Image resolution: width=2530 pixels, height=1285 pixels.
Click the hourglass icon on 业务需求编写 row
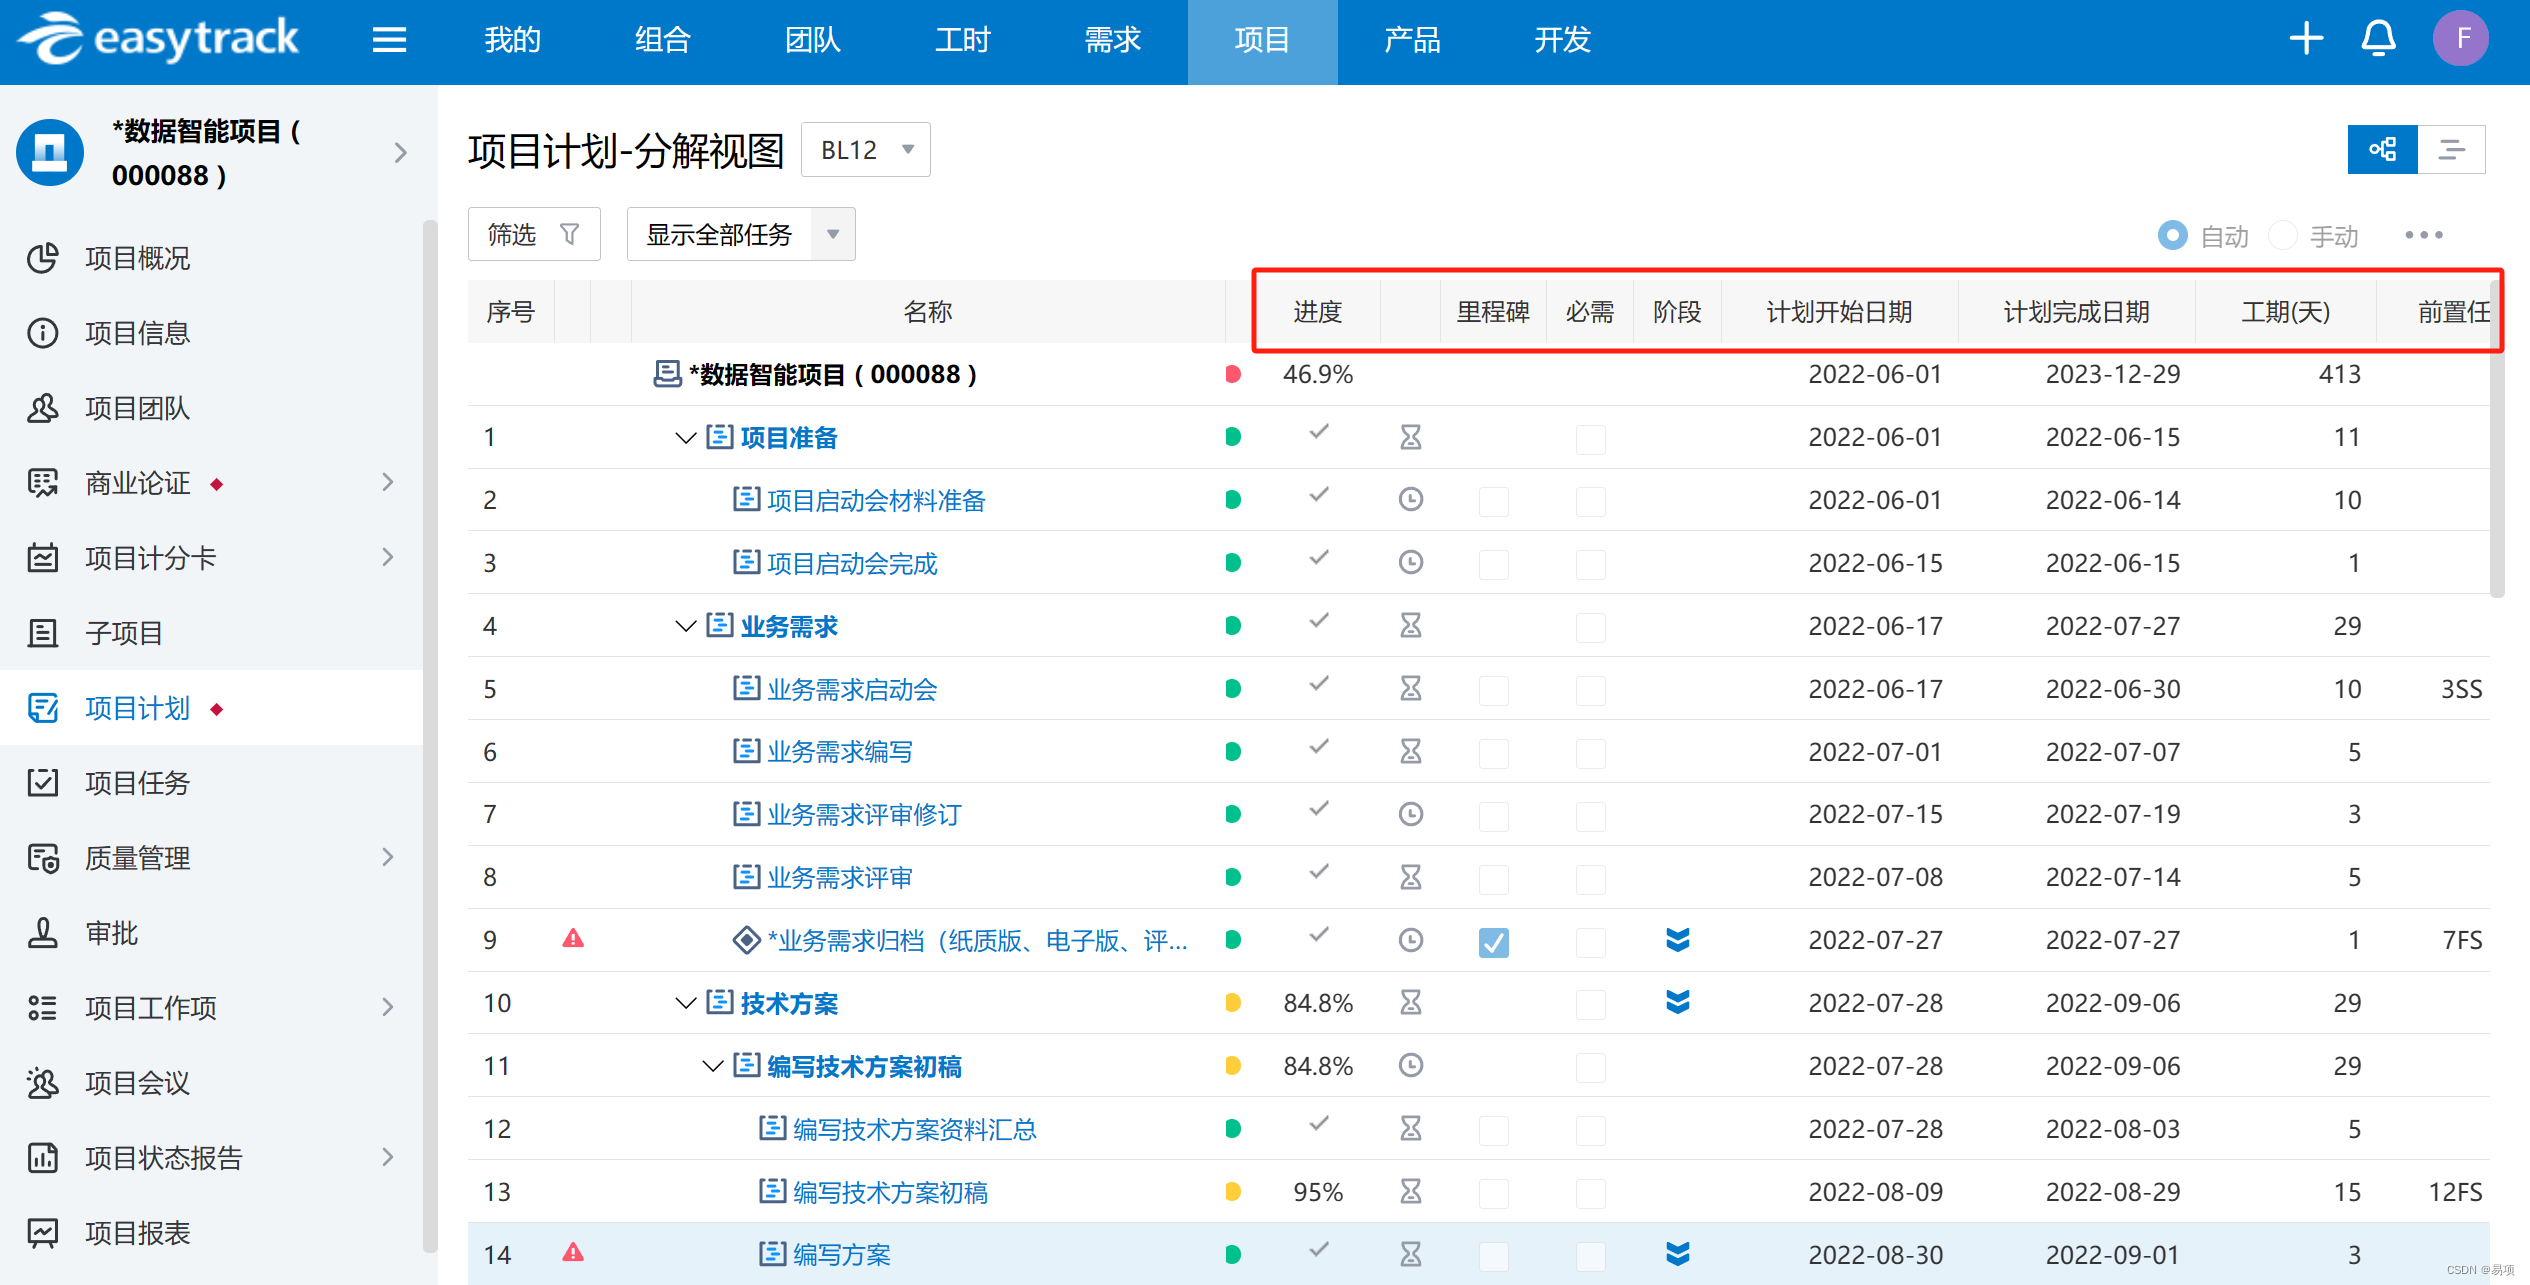[x=1411, y=751]
